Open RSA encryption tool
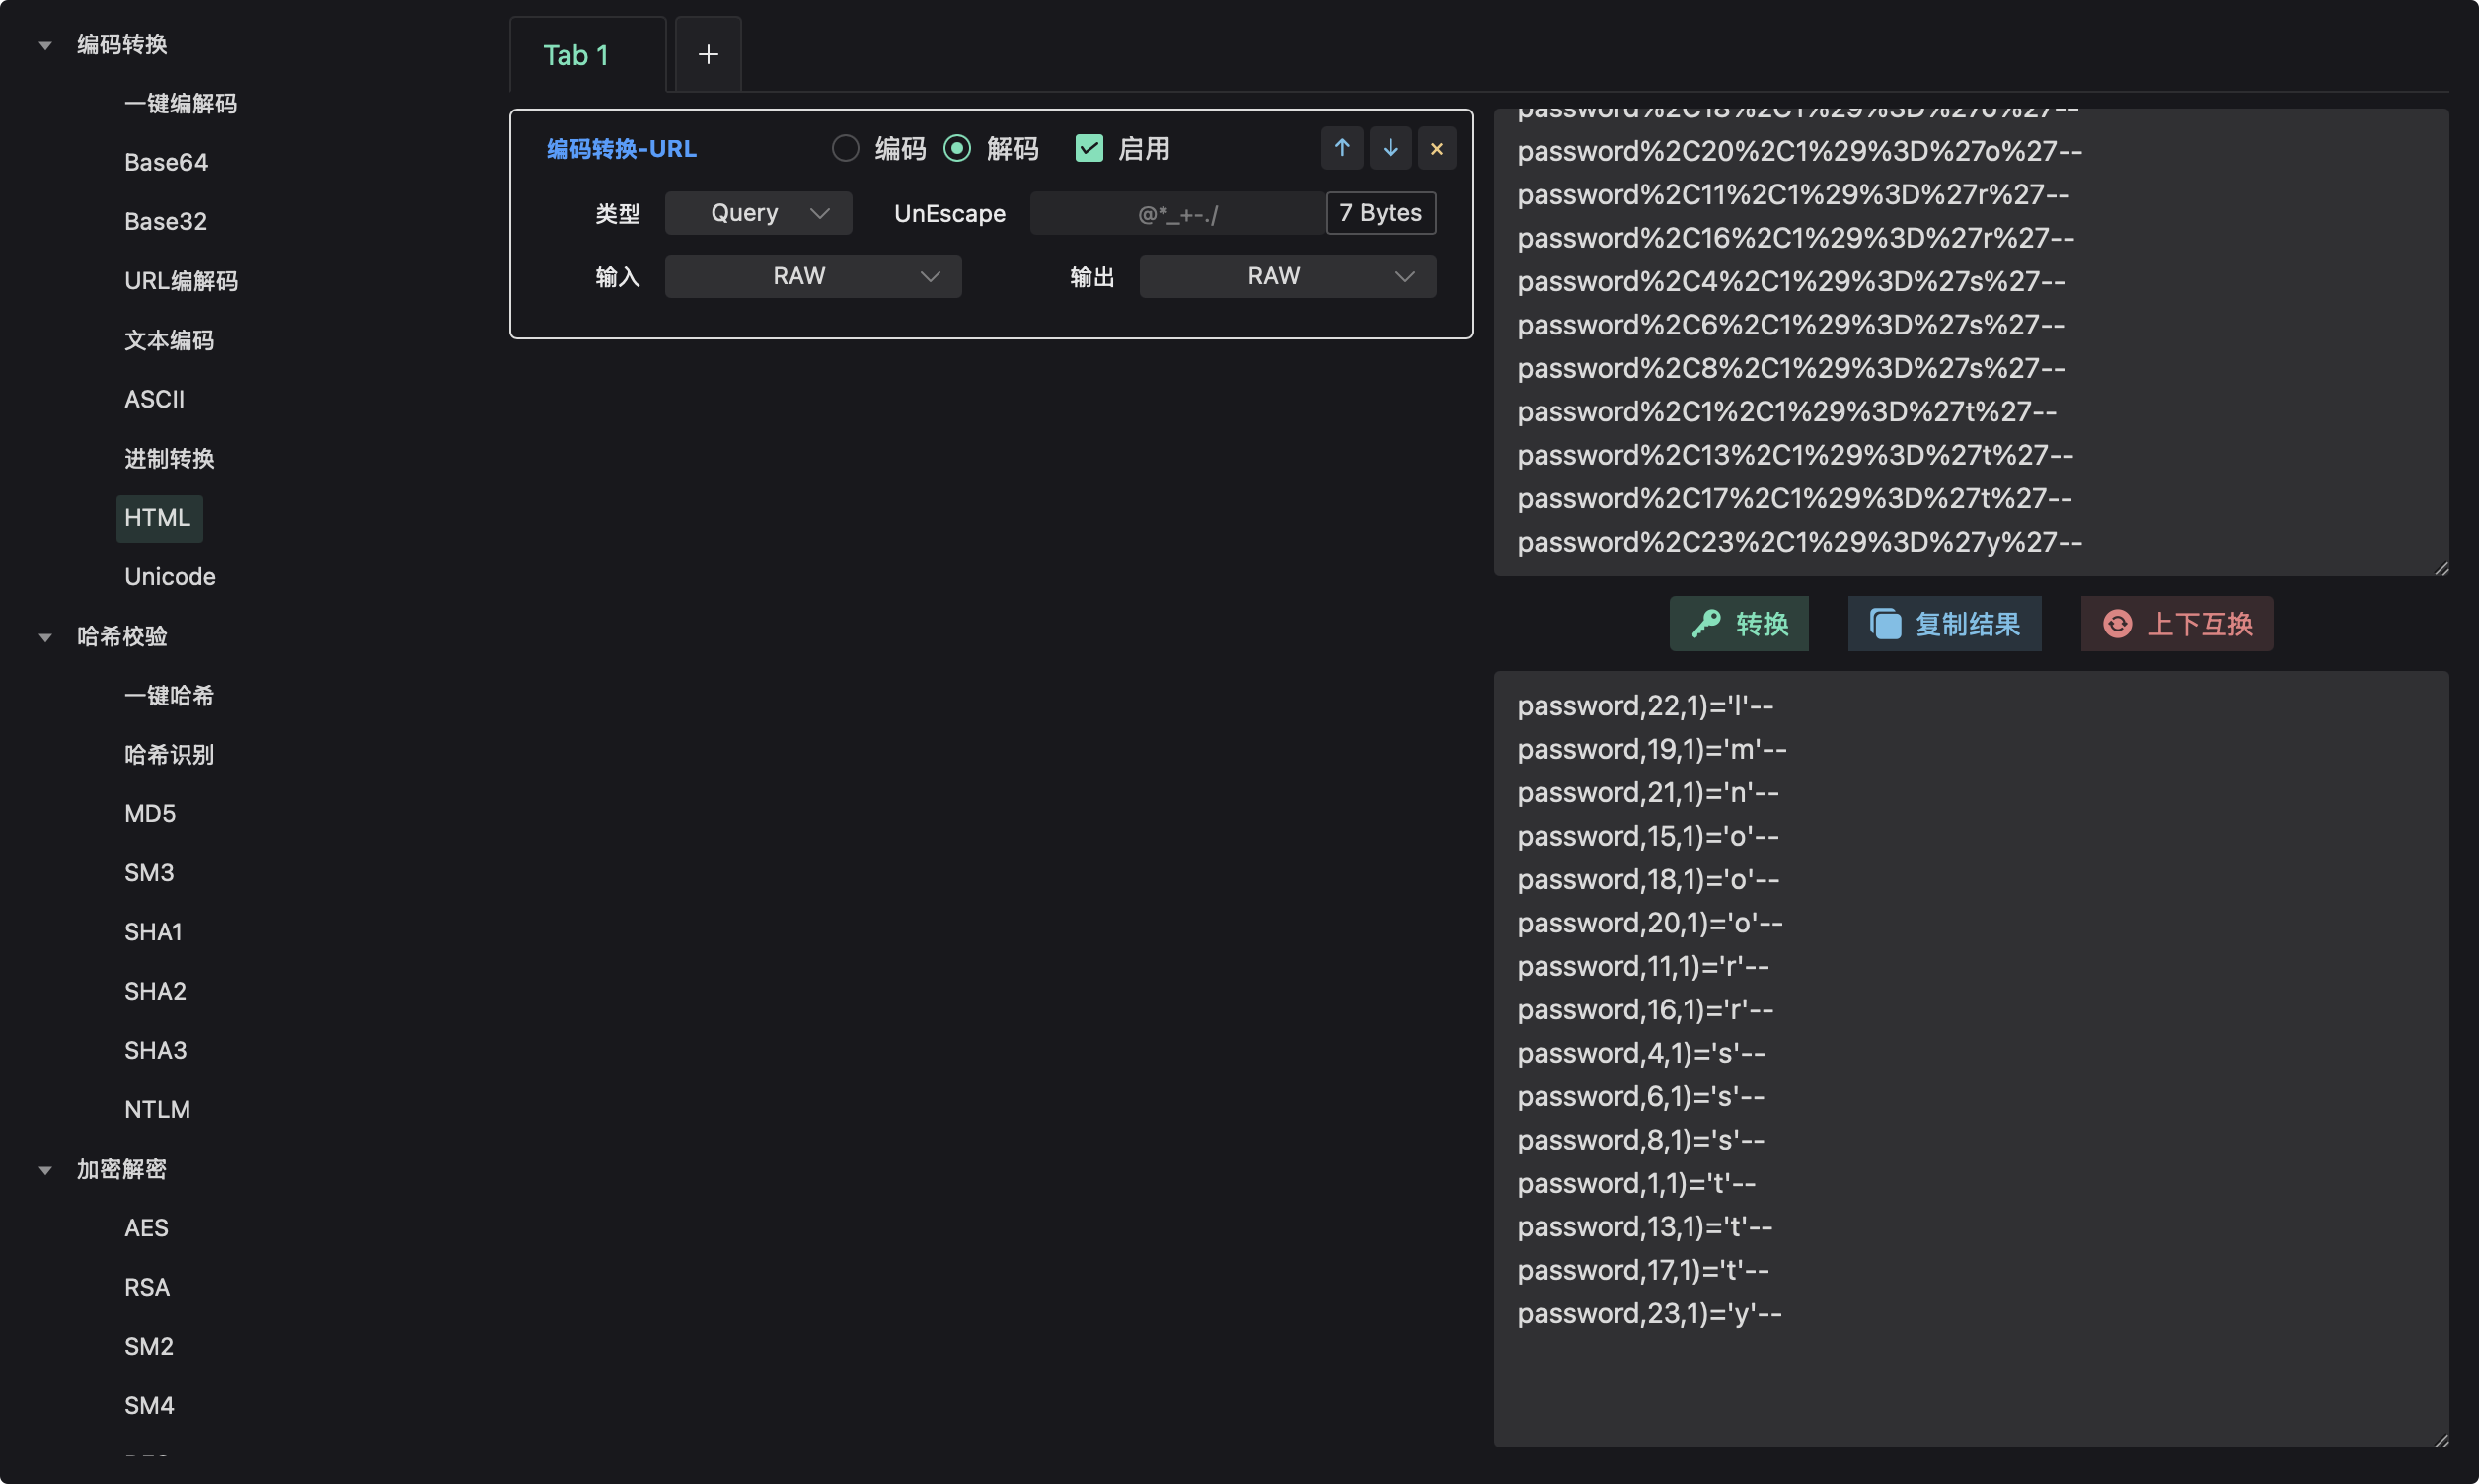This screenshot has height=1484, width=2479. [x=147, y=1287]
